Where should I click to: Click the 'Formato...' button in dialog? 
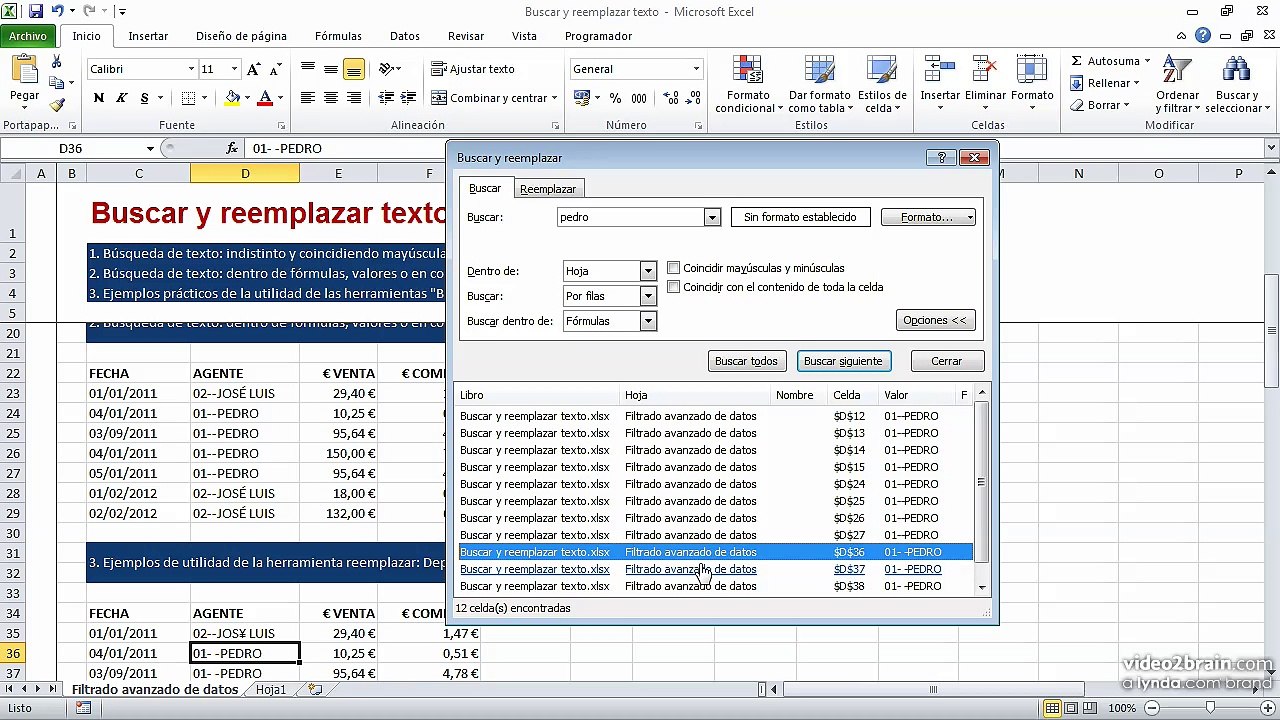point(928,217)
